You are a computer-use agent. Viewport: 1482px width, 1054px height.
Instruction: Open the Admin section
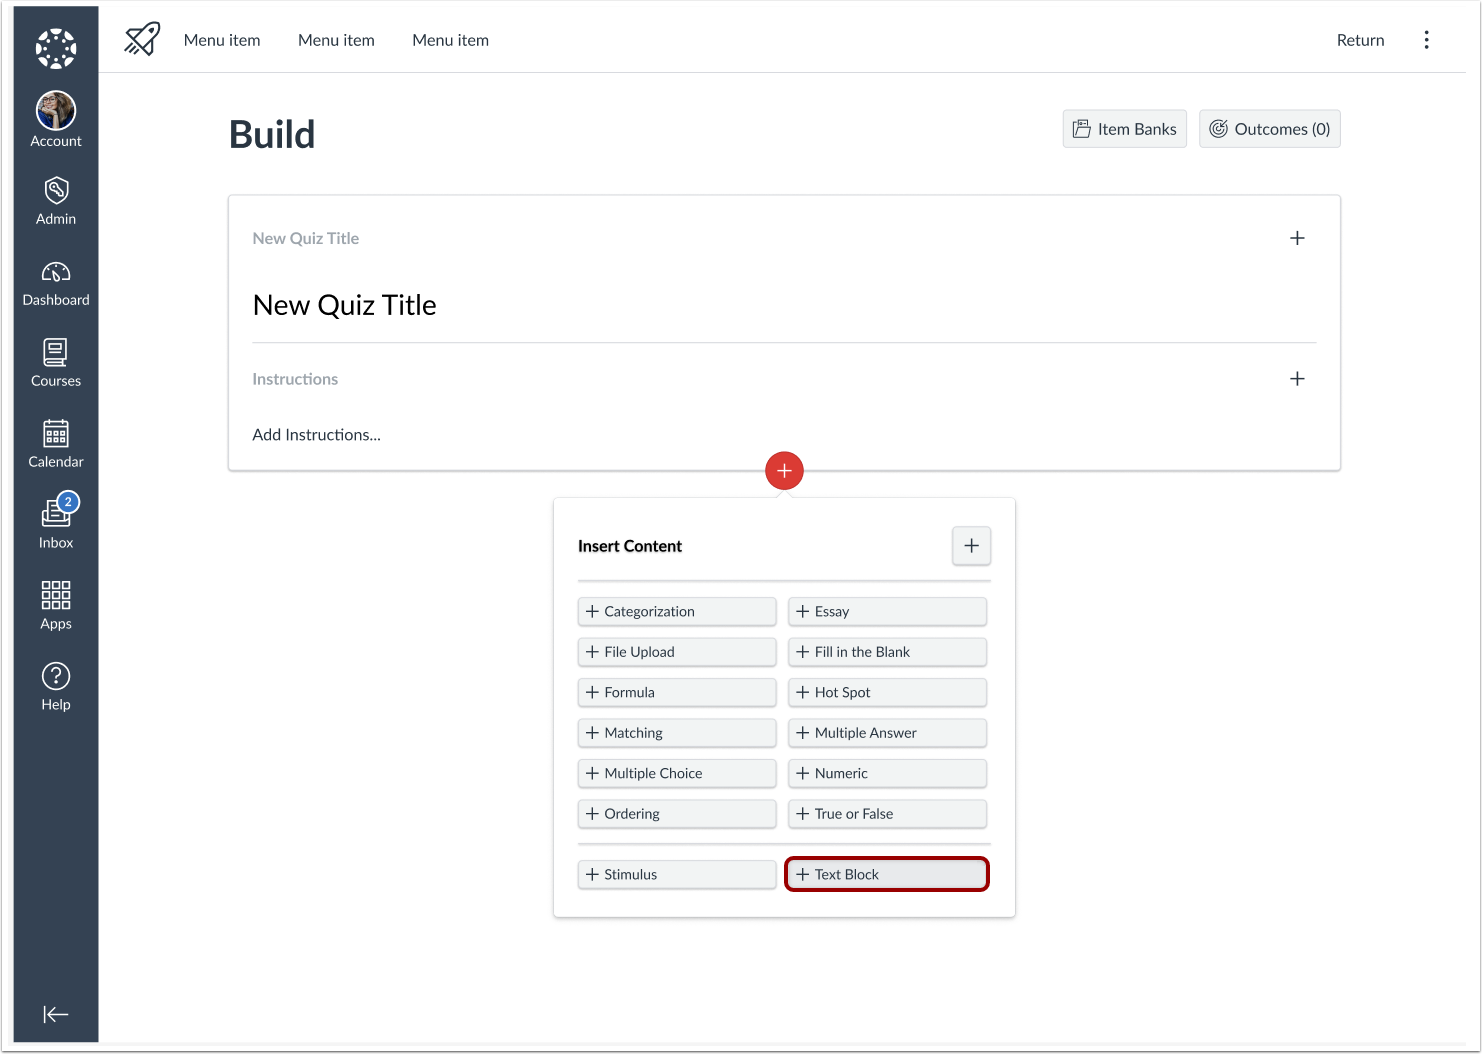coord(55,200)
